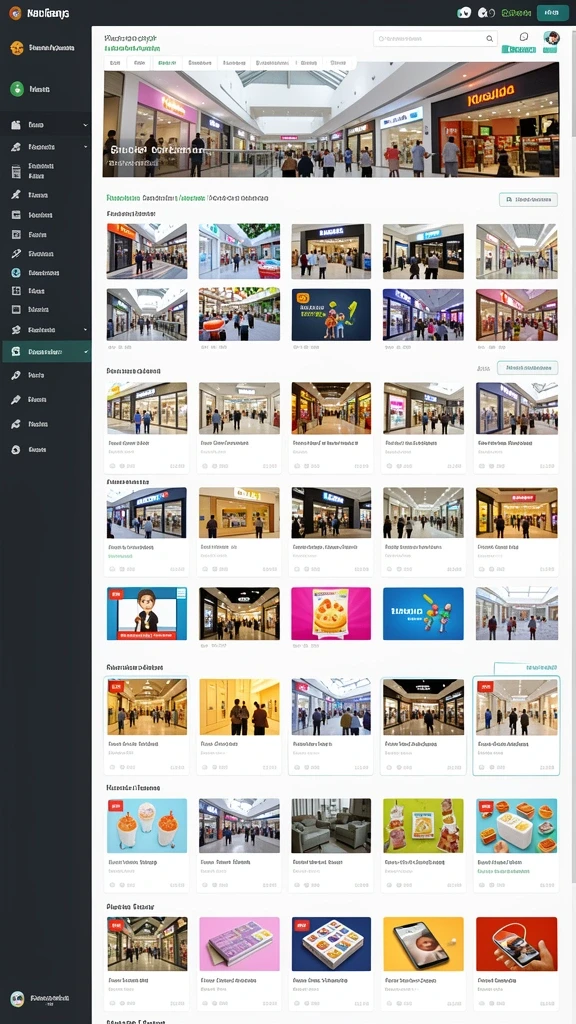The image size is (576, 1024).
Task: Click the bottom-left profile avatar in sidebar
Action: (18, 999)
